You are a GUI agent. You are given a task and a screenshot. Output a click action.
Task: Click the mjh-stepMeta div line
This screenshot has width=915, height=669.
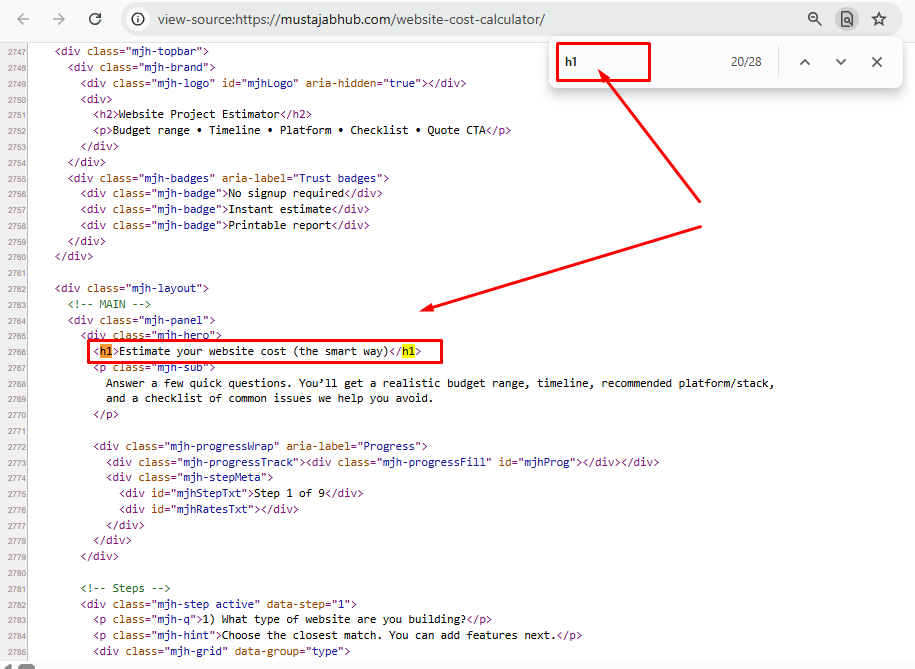click(190, 478)
